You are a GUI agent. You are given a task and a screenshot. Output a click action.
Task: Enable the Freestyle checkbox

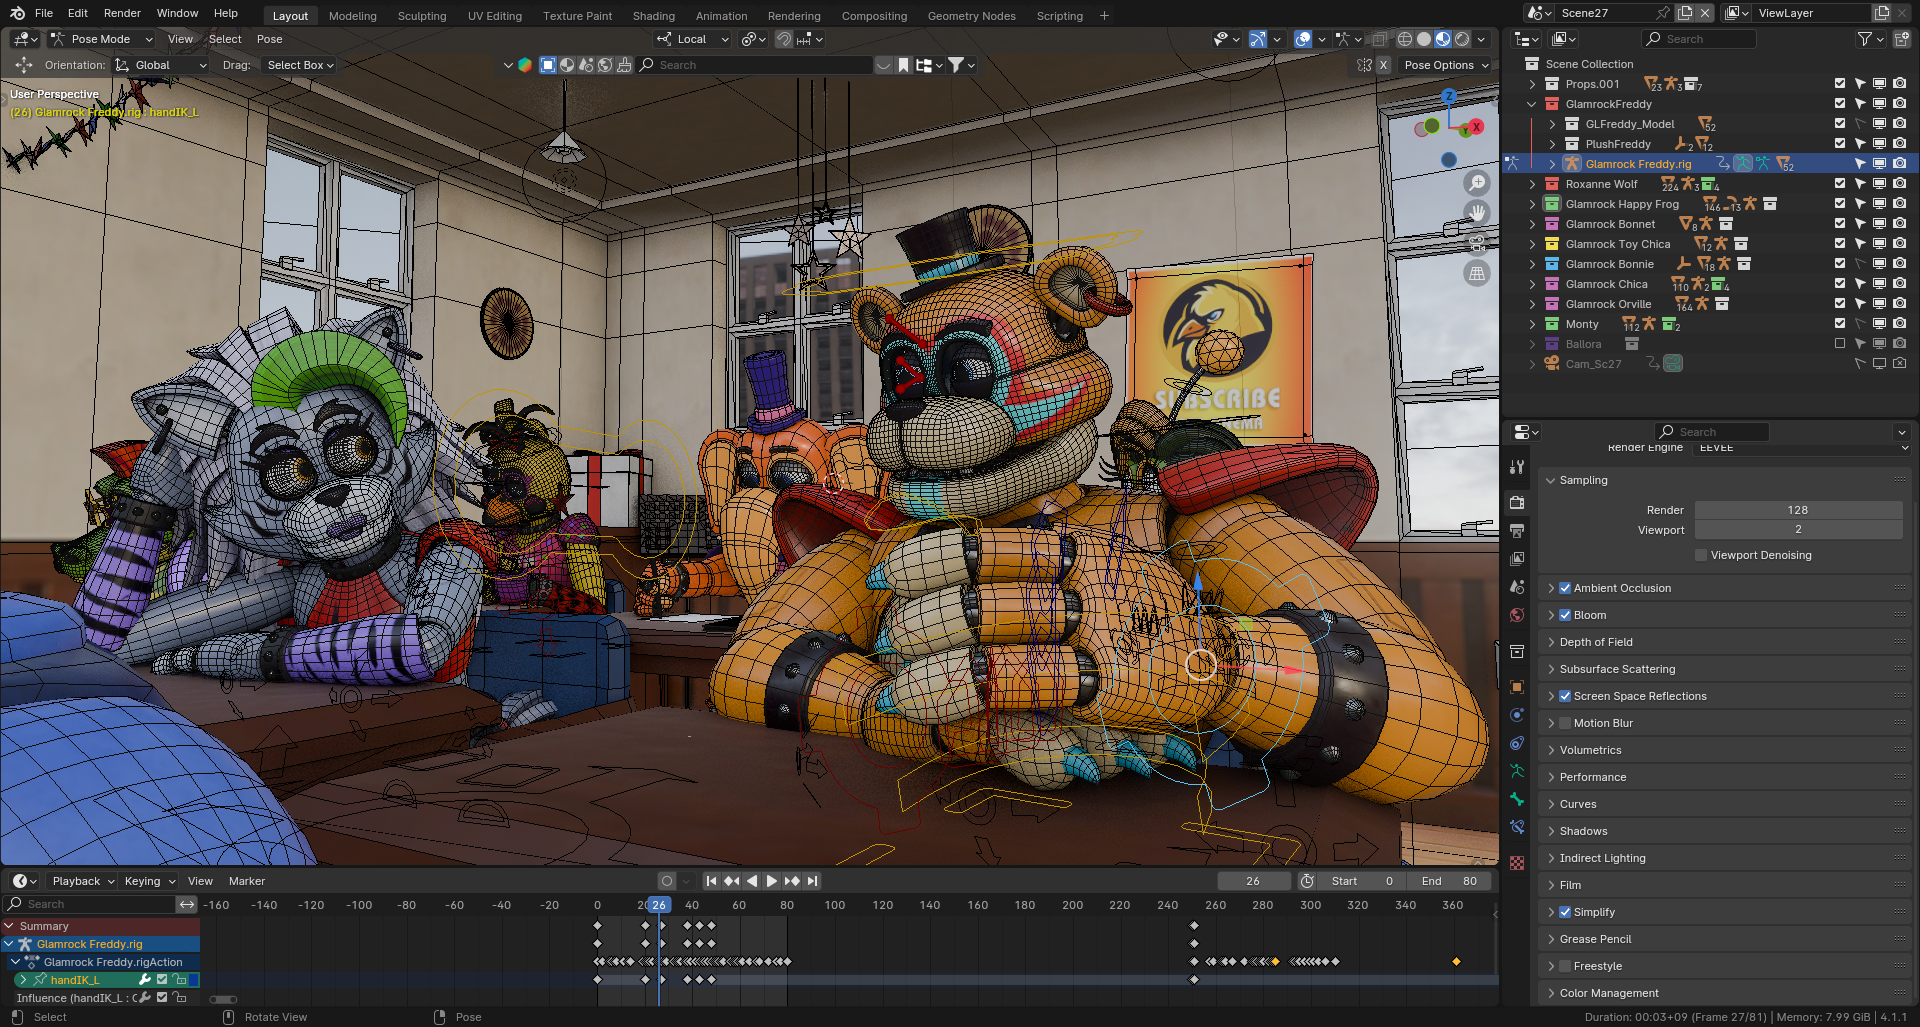[x=1565, y=966]
